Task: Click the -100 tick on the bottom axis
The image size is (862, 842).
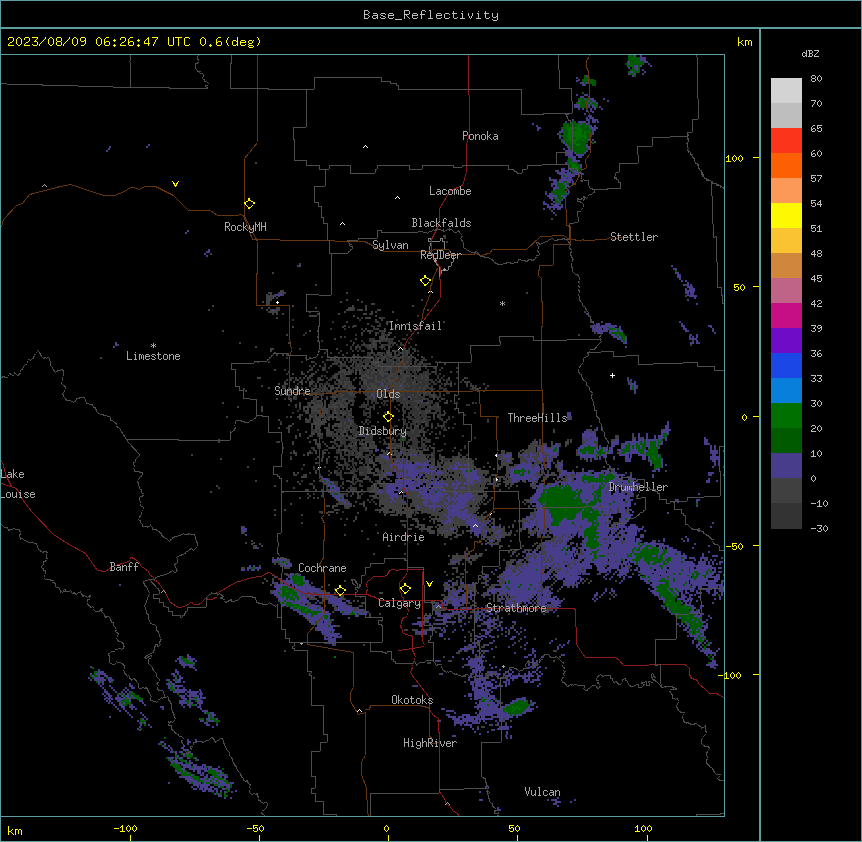Action: point(125,828)
